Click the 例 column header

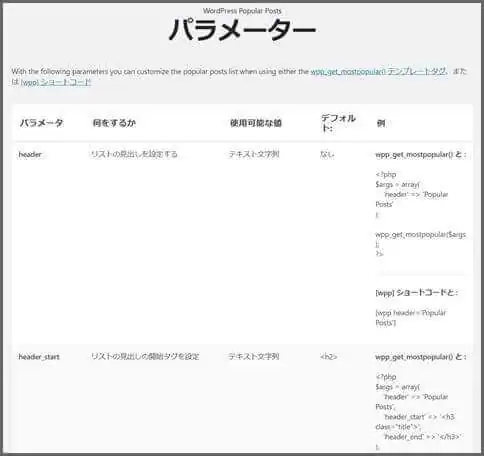[381, 123]
